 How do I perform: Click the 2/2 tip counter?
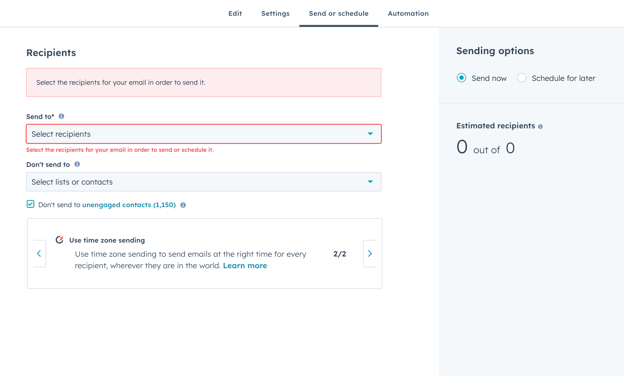(339, 254)
